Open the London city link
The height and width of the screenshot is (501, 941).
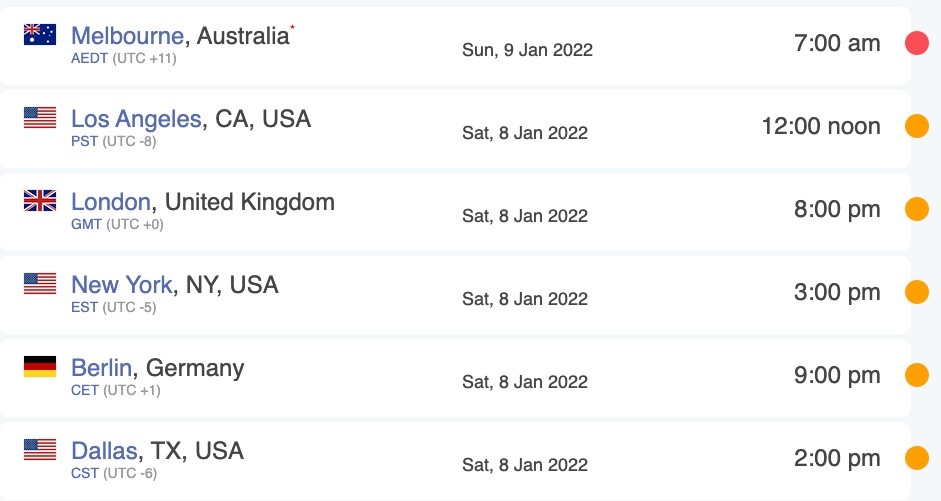(111, 202)
